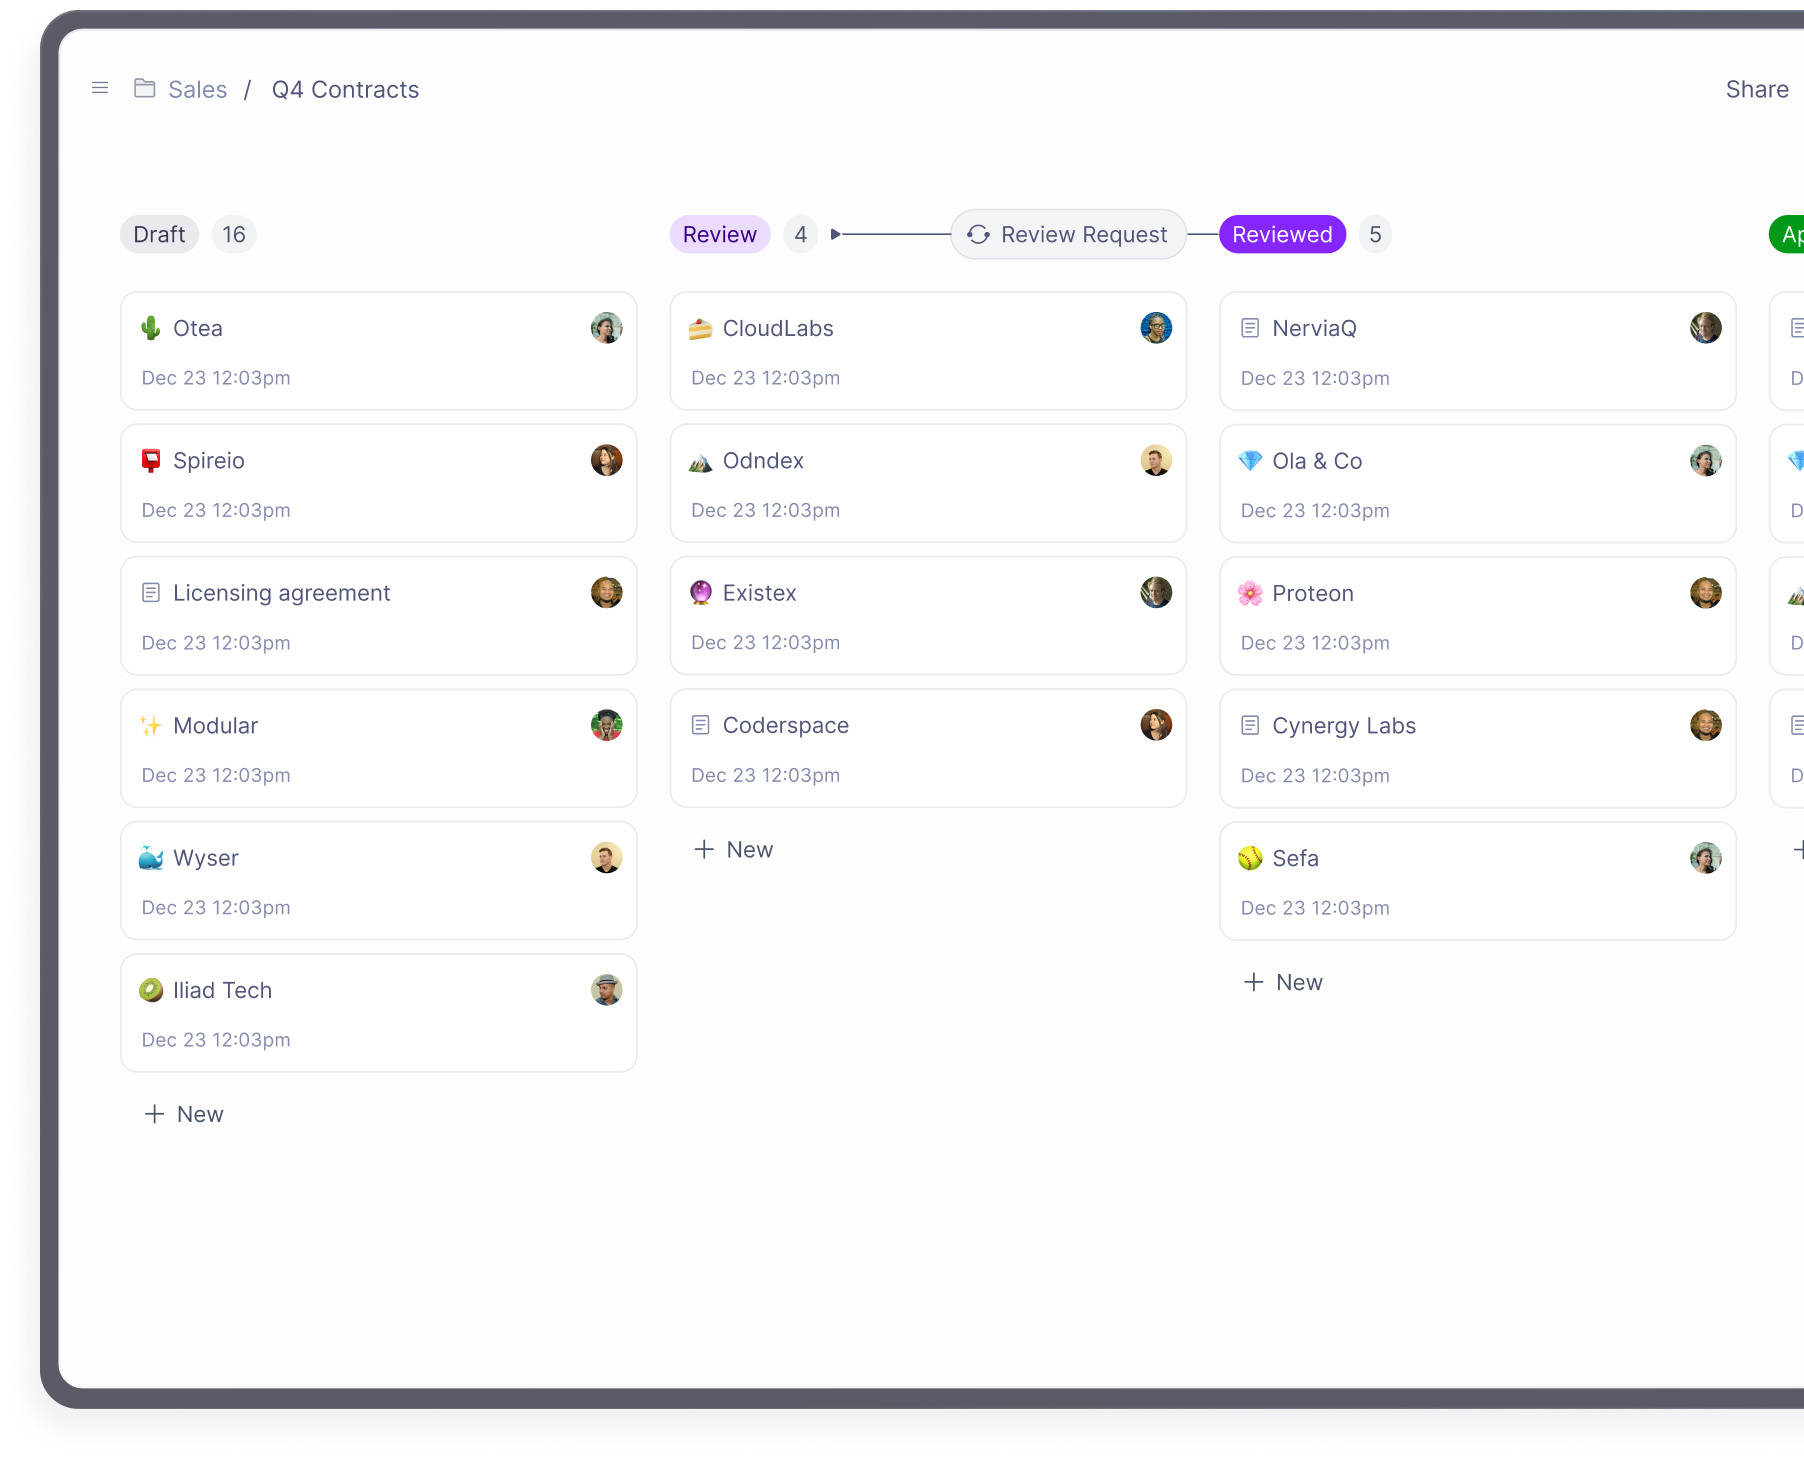Click the Cynergy Labs assignee avatar
This screenshot has width=1804, height=1459.
tap(1706, 725)
